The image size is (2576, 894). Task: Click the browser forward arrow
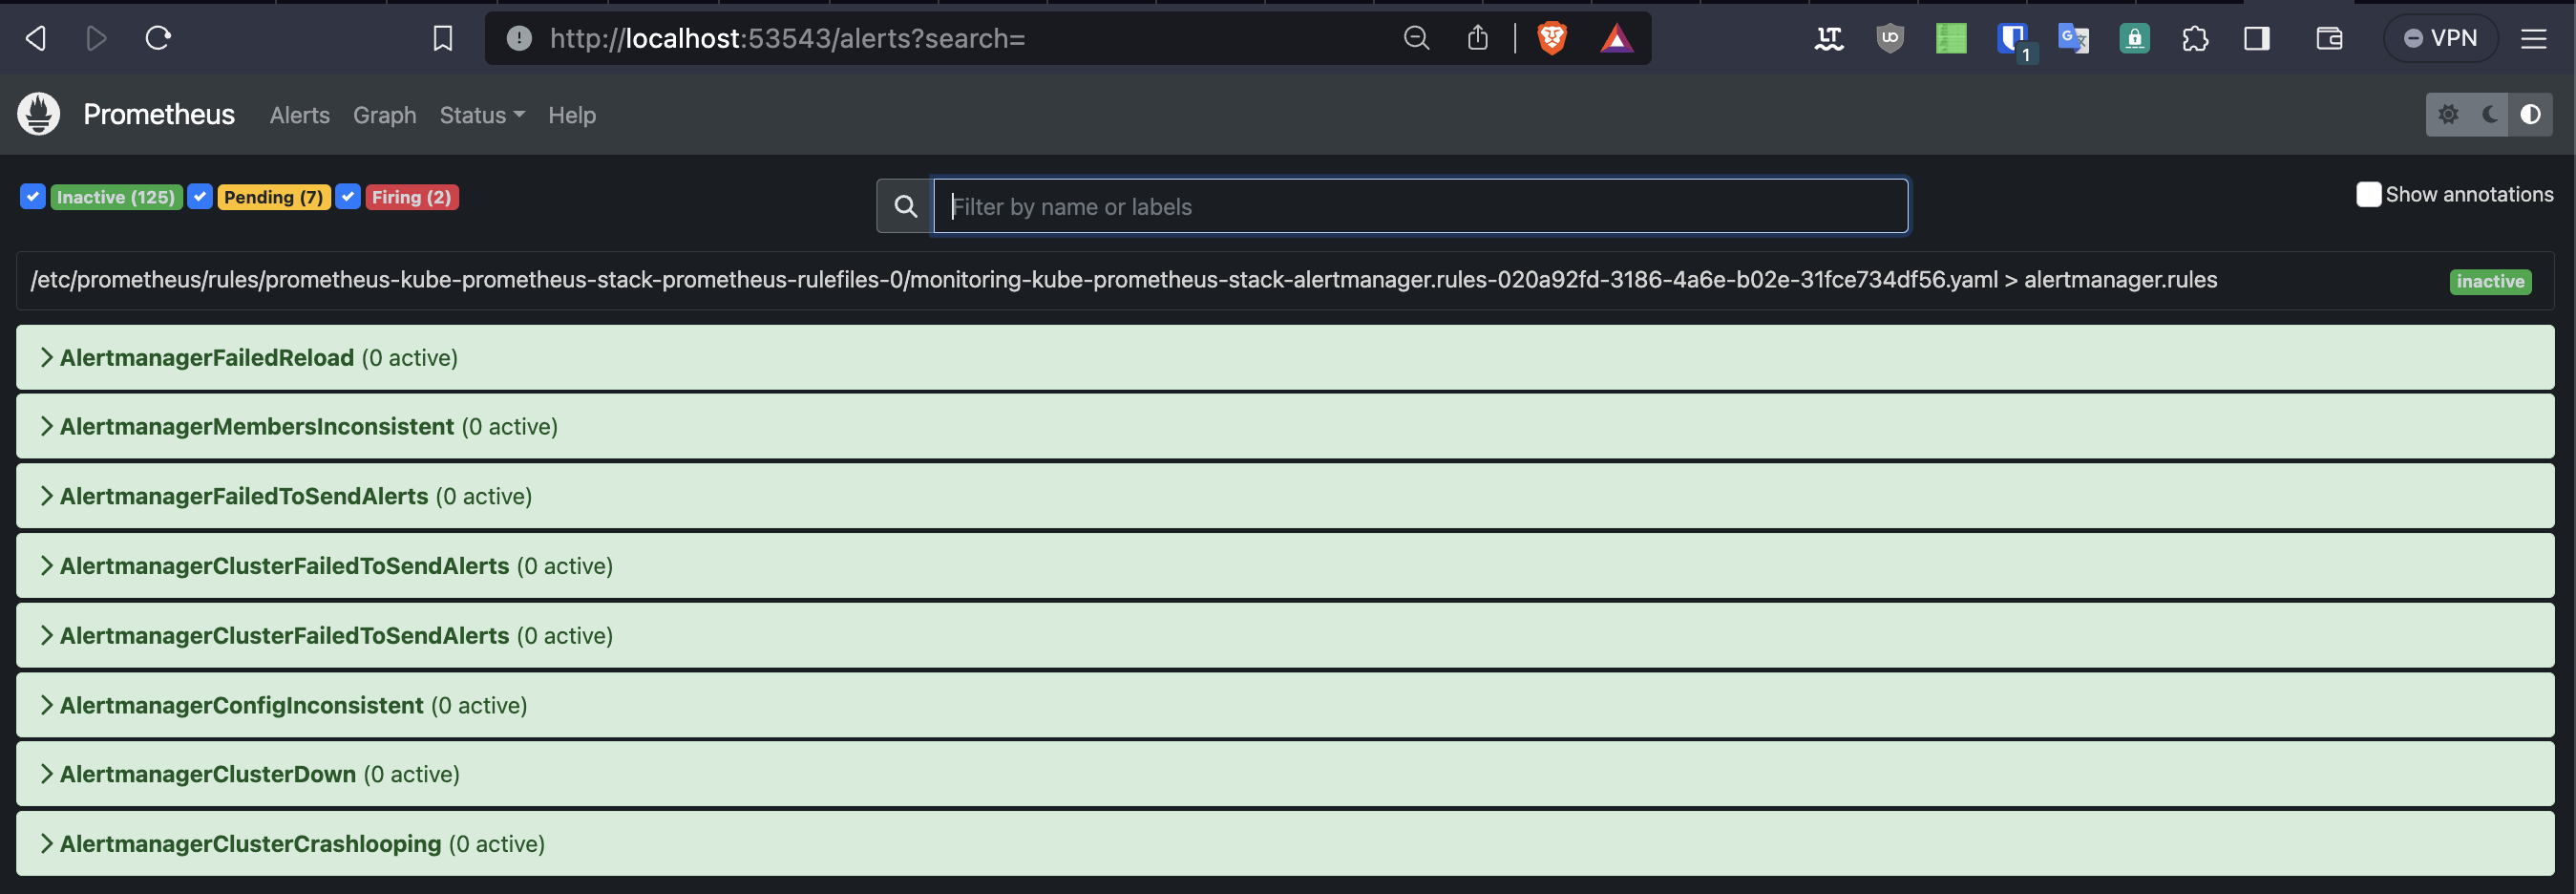click(97, 38)
